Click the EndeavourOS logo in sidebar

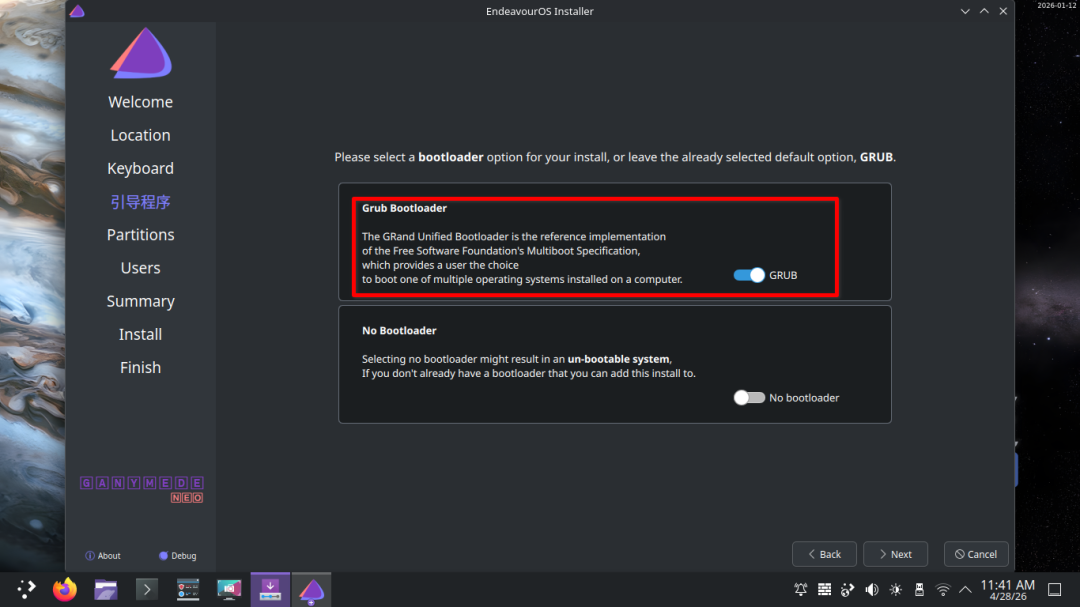pos(141,53)
